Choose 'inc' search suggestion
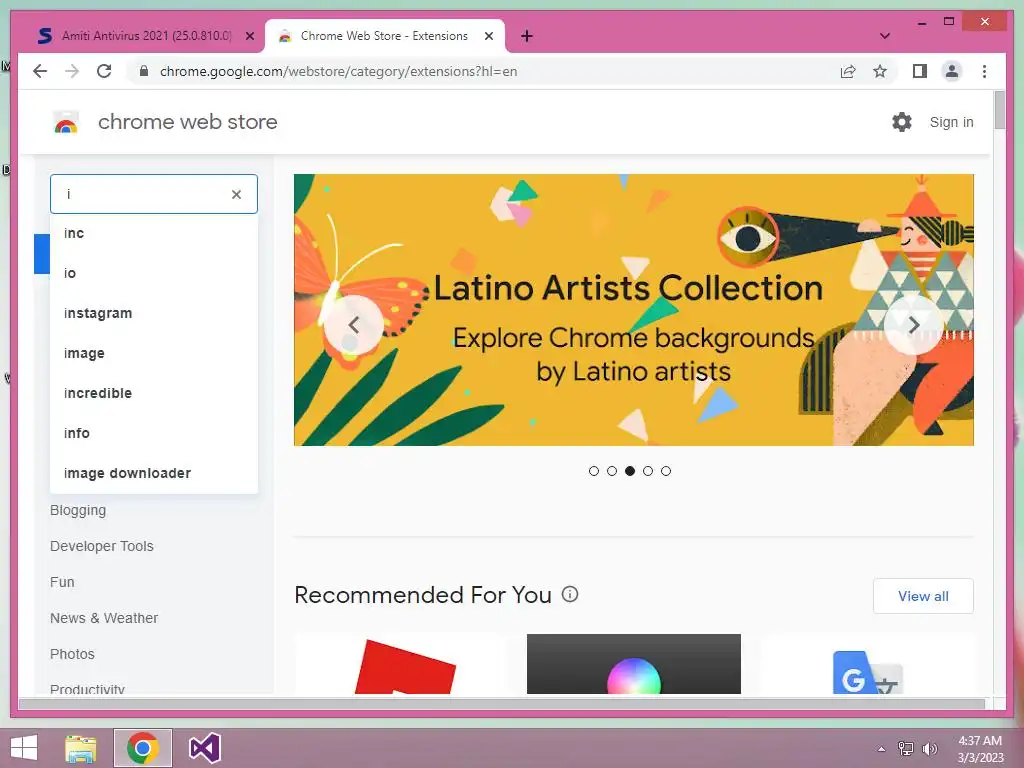 [154, 233]
